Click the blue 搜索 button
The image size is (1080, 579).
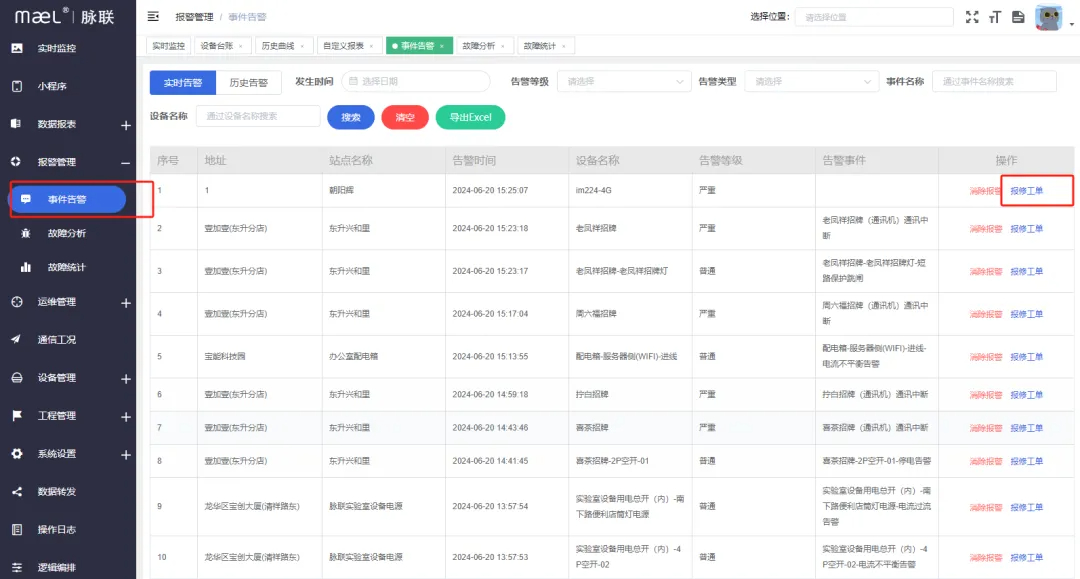point(351,117)
